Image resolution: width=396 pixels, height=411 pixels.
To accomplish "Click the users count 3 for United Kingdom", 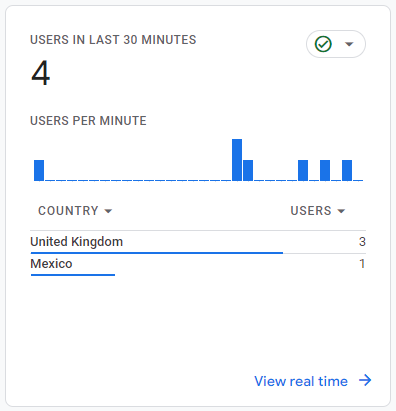I will [x=362, y=242].
